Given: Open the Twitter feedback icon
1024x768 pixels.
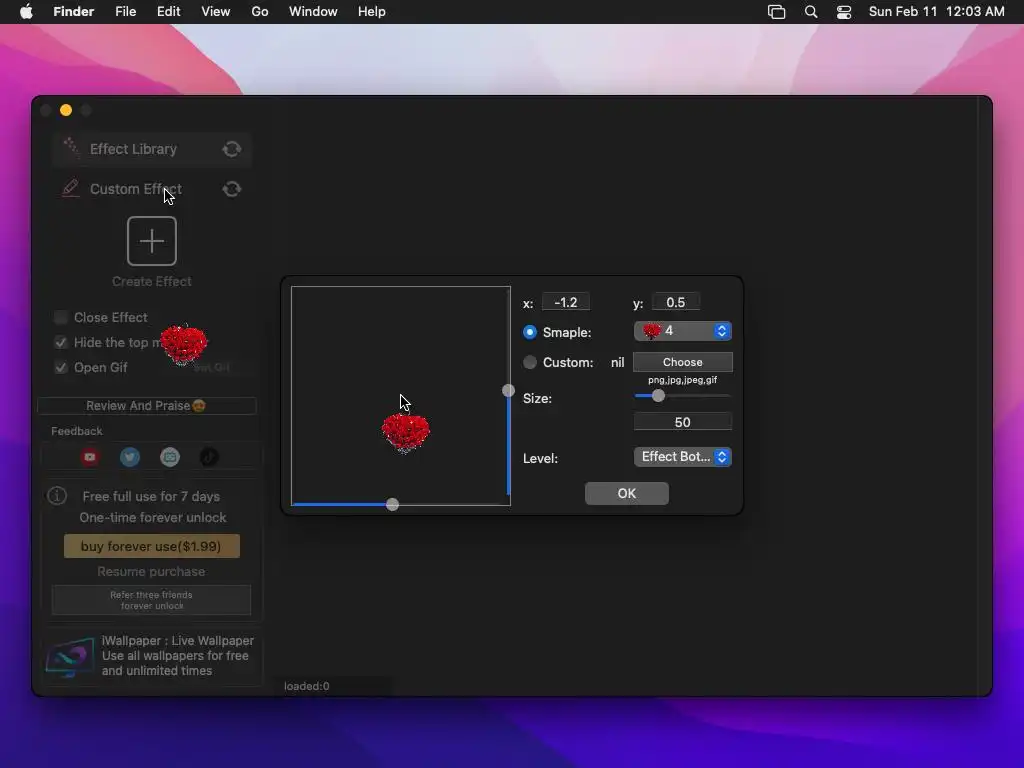Looking at the screenshot, I should 130,457.
